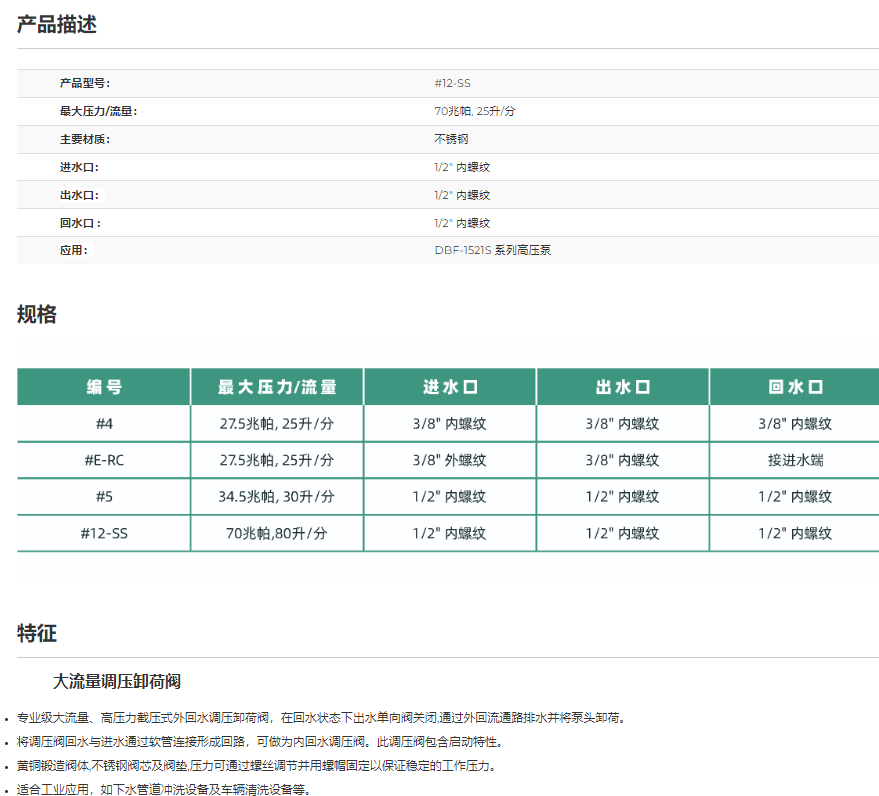Screen dimensions: 879x796
Task: Click the 规格 section heading
Action: (x=37, y=315)
